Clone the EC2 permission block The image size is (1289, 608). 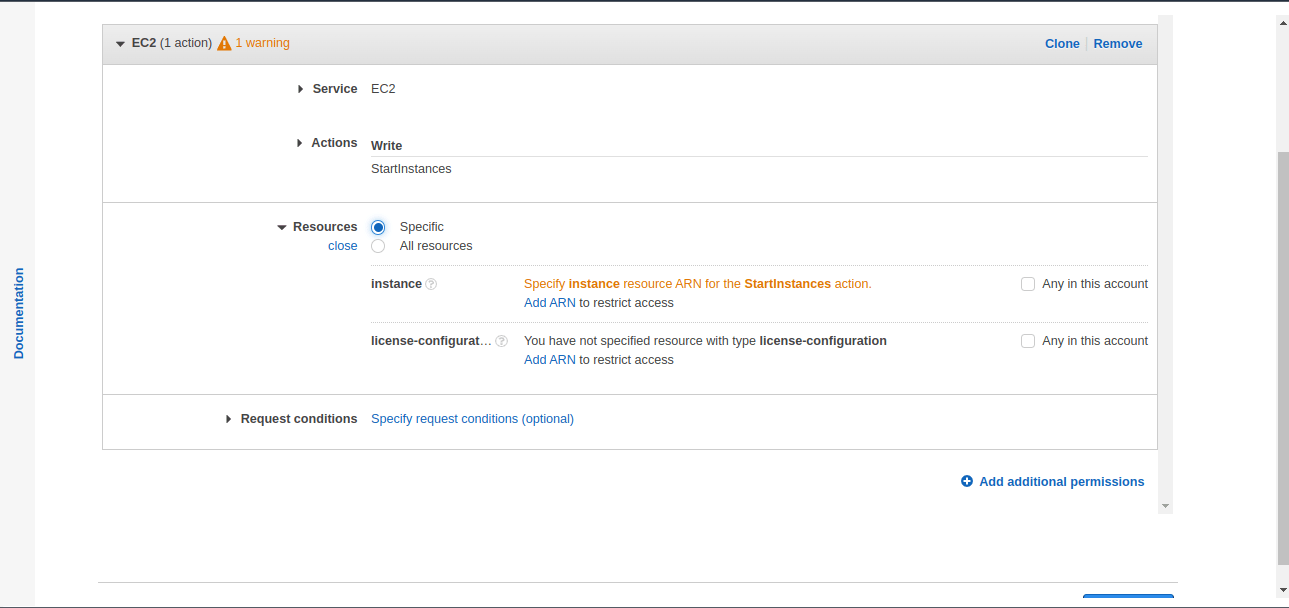pos(1062,43)
